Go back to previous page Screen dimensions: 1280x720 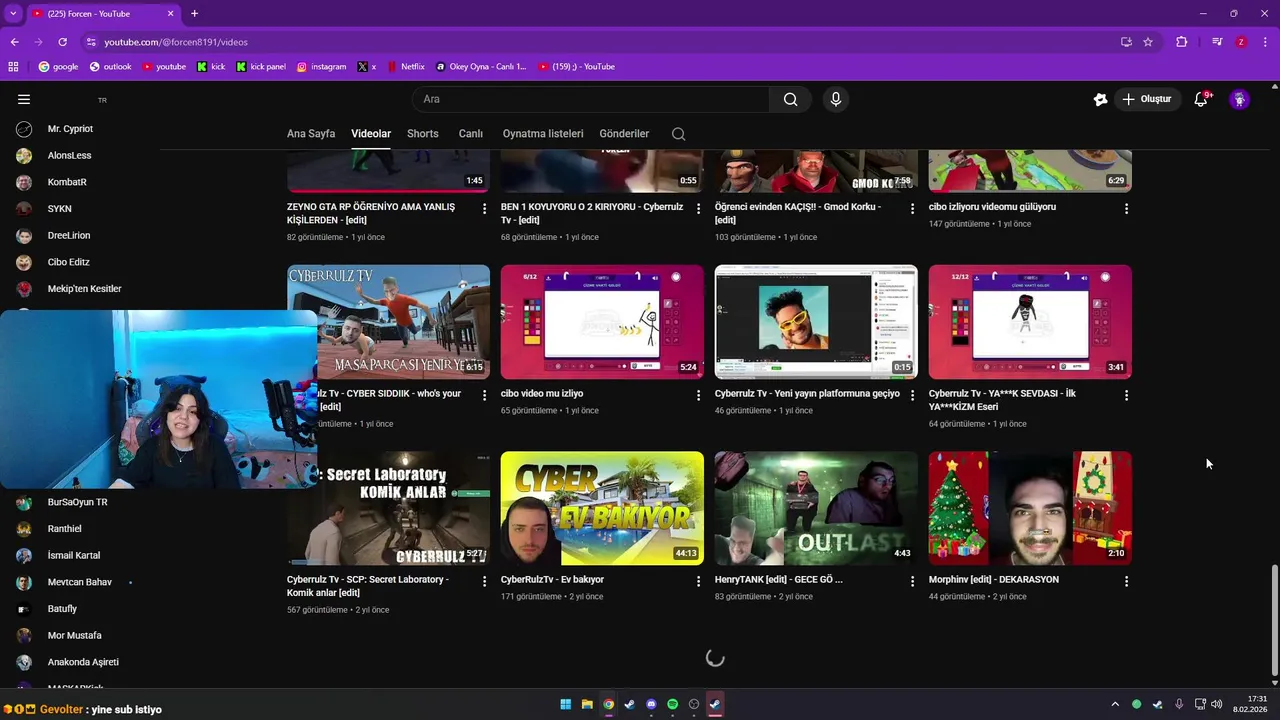coord(14,42)
